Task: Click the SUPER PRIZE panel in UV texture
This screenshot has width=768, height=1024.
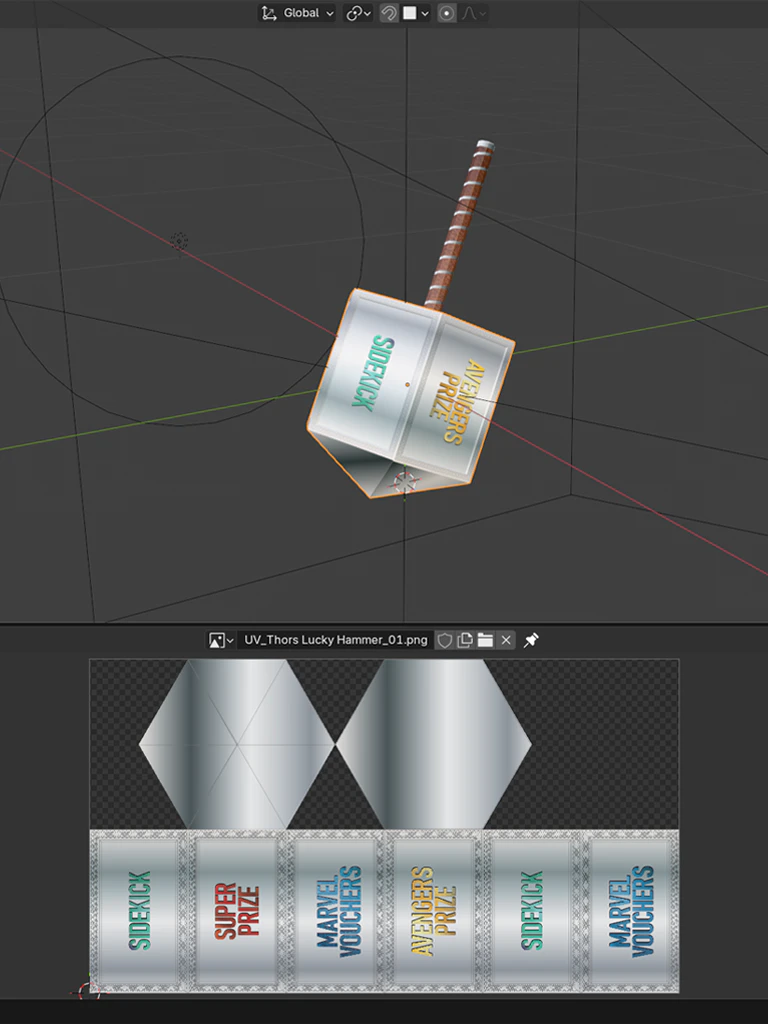Action: coord(236,911)
